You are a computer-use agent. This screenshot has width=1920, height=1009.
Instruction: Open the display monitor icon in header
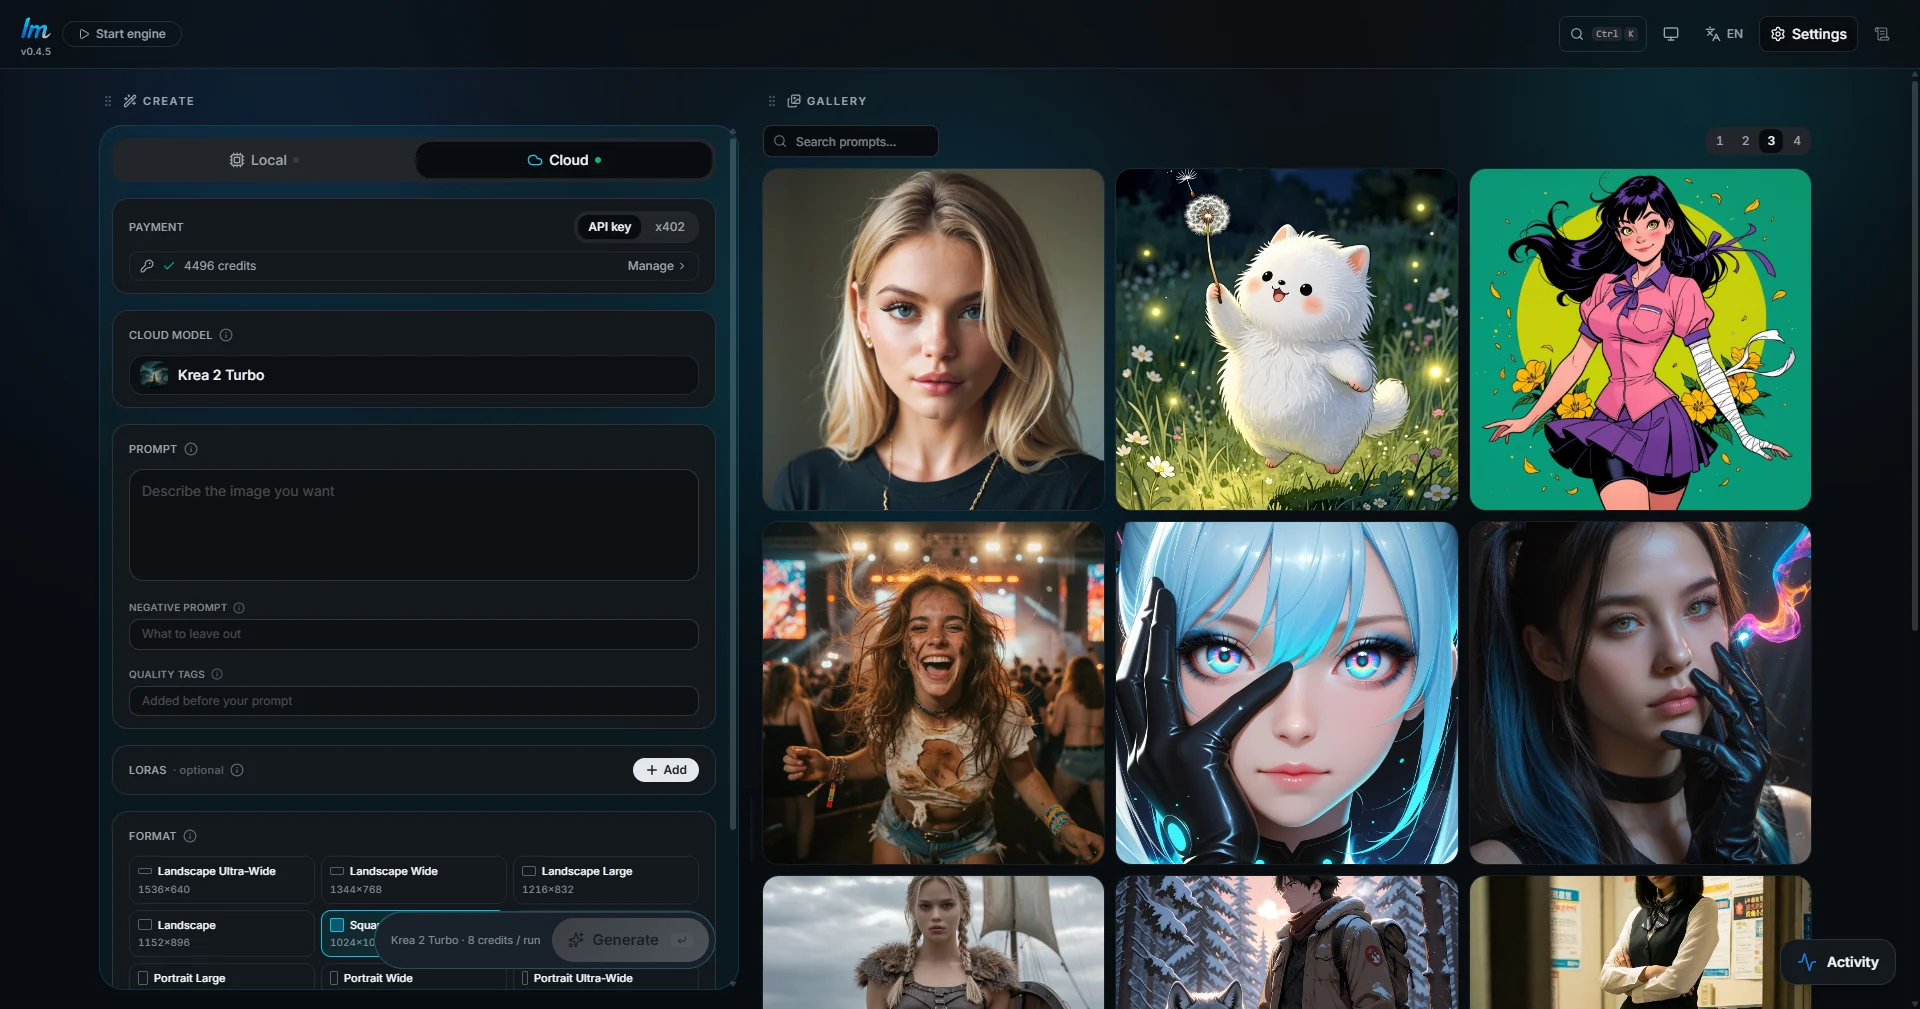point(1670,34)
